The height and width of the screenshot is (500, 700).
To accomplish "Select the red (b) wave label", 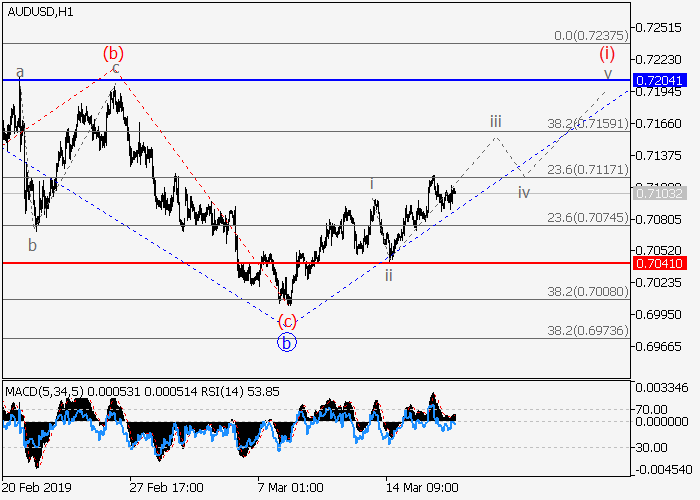I will click(x=113, y=52).
